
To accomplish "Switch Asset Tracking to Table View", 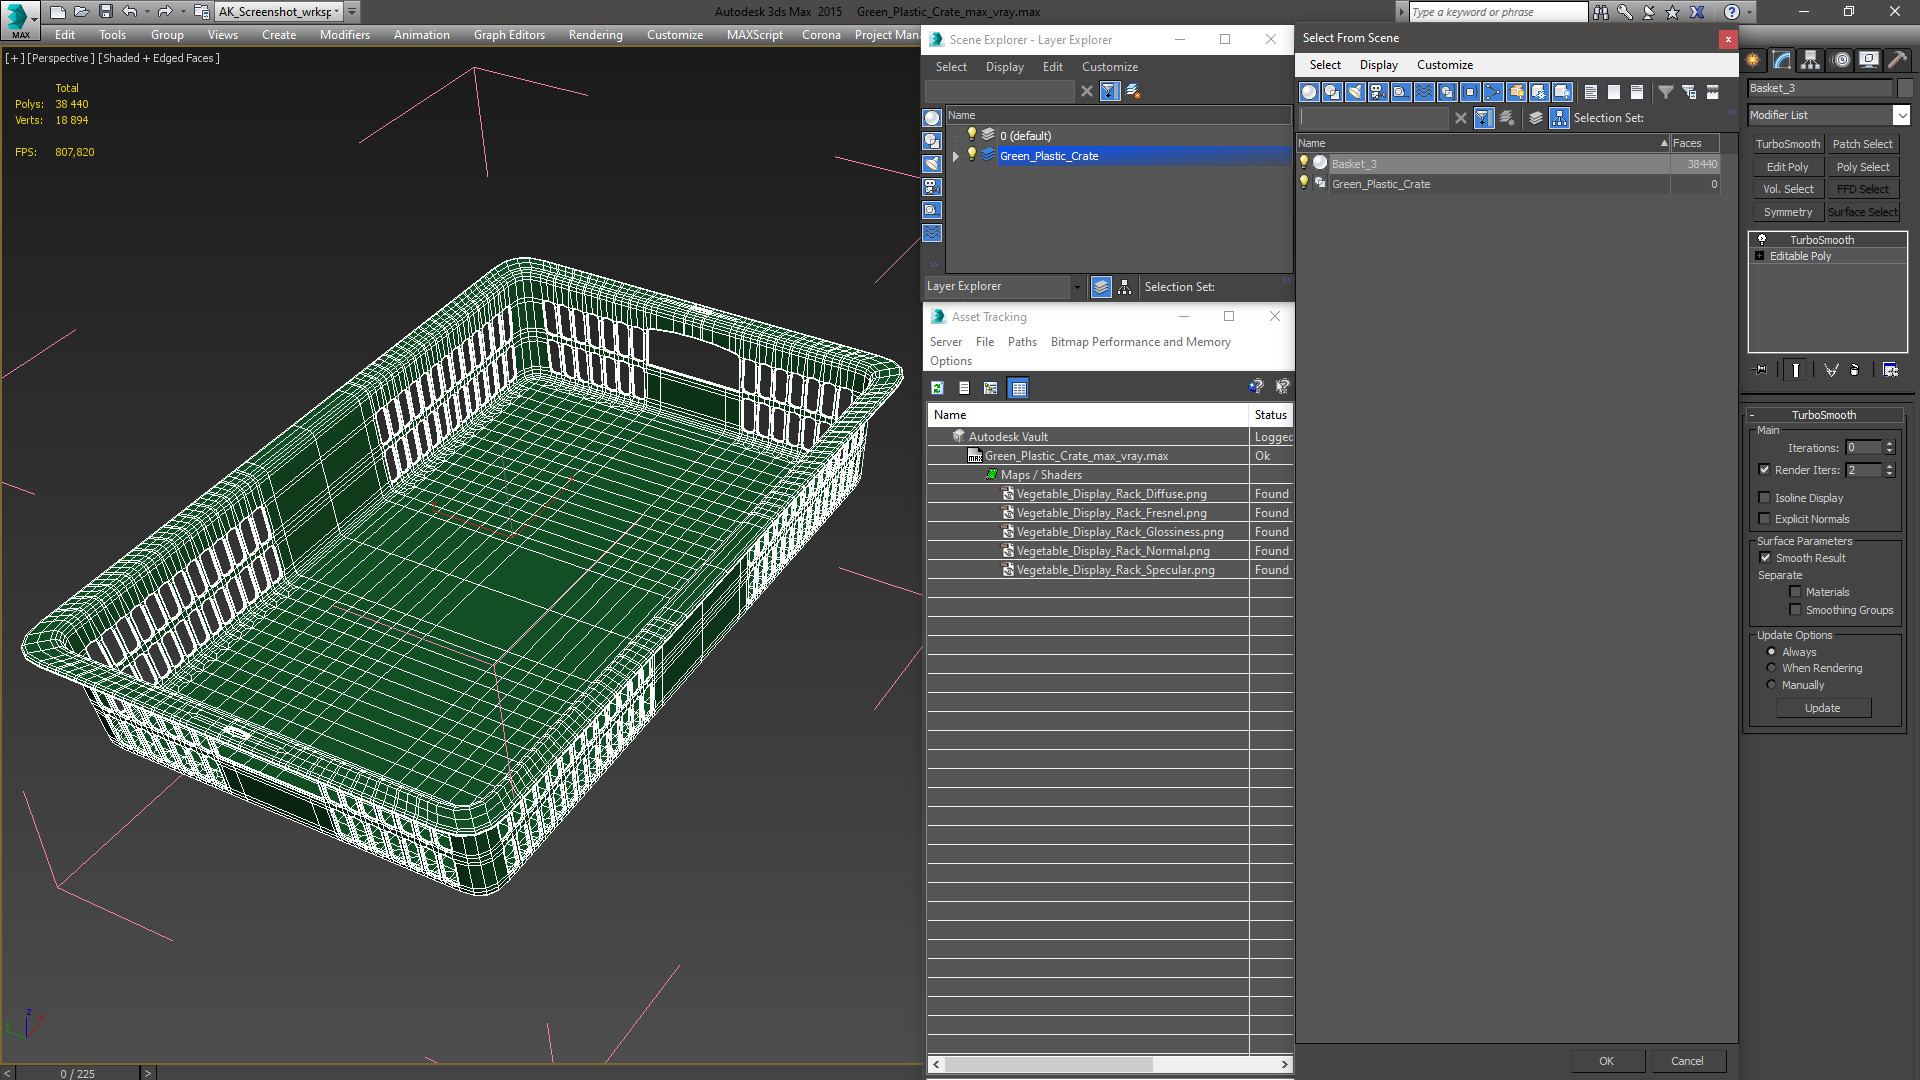I will point(1018,388).
